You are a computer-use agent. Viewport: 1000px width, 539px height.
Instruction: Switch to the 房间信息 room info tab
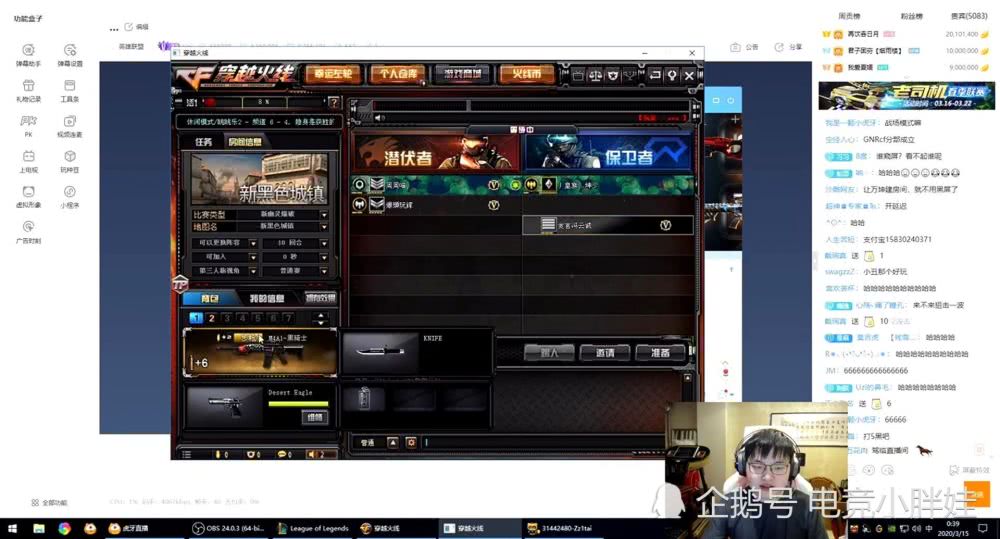(x=245, y=142)
